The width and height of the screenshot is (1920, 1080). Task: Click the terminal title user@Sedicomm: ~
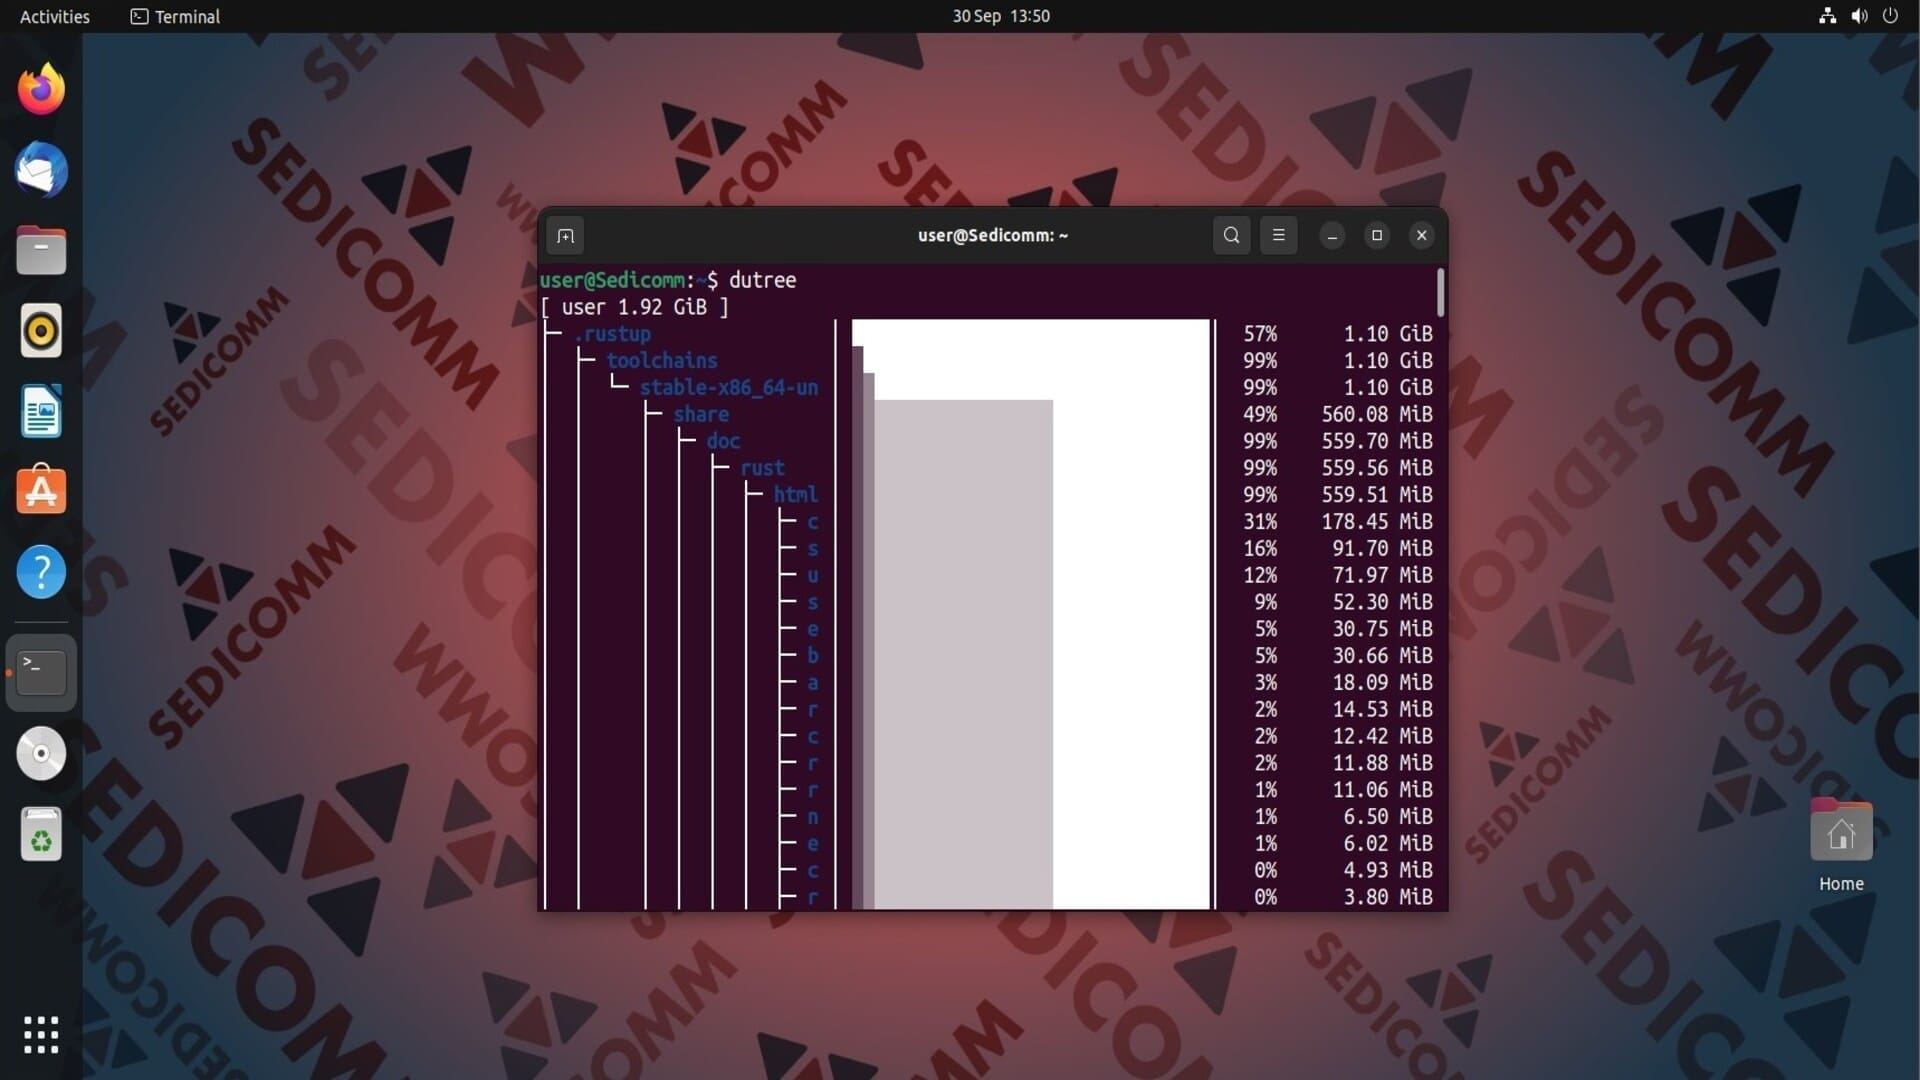click(x=993, y=236)
